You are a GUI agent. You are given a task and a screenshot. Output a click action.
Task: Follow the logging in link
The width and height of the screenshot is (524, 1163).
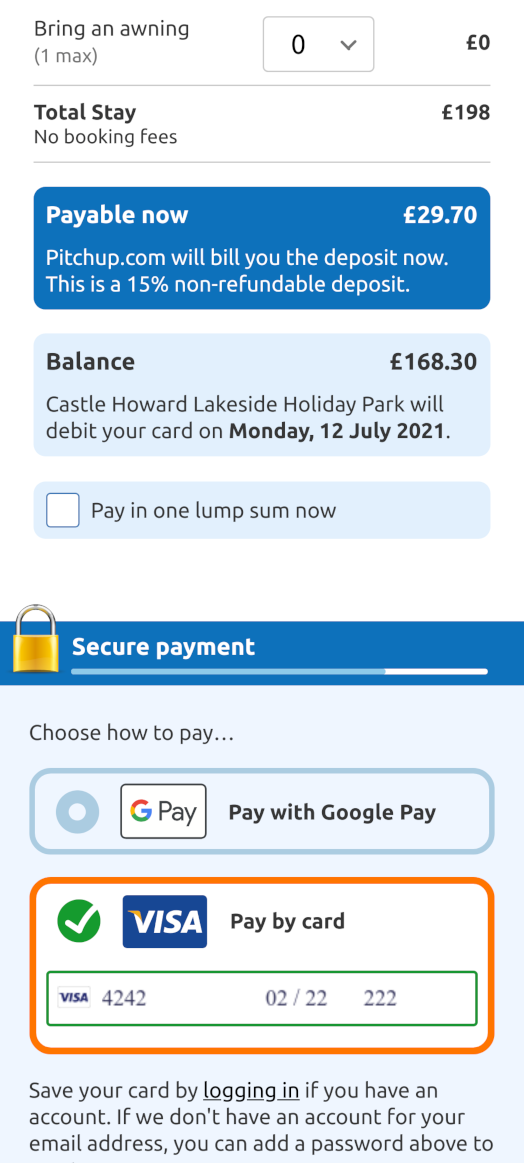pyautogui.click(x=251, y=1090)
